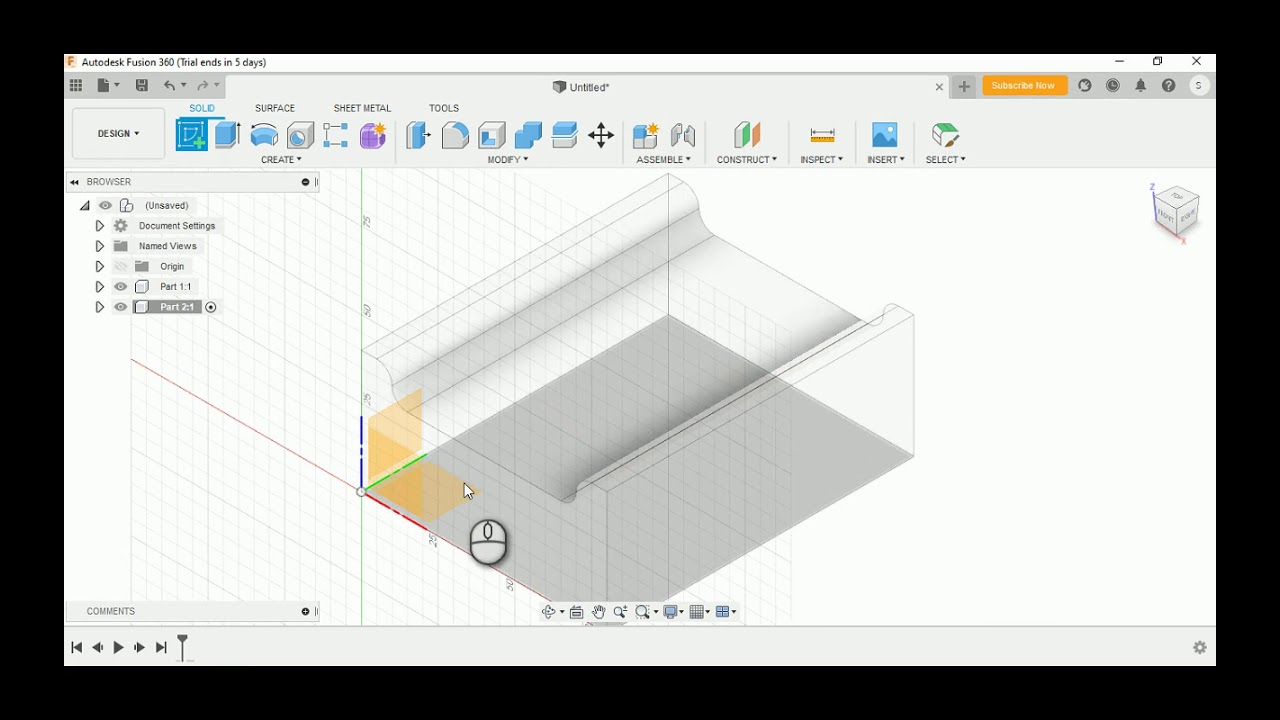Open the INSPECT dropdown menu
The image size is (1280, 720).
pyautogui.click(x=822, y=160)
